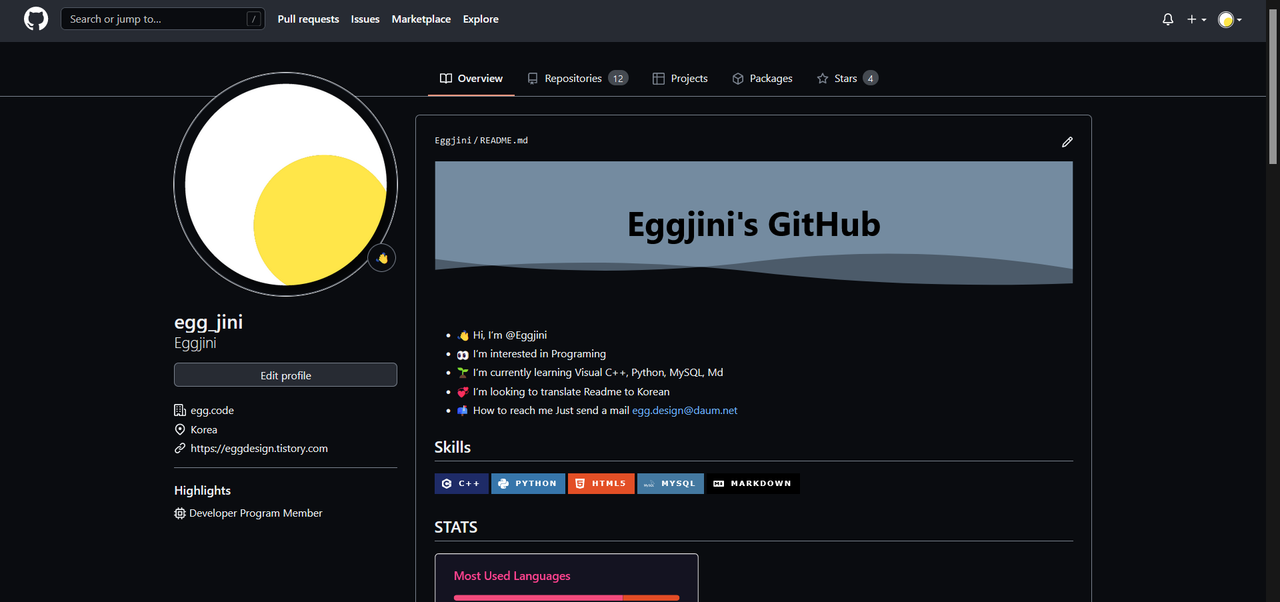The width and height of the screenshot is (1280, 602).
Task: Open the plus create-new menu
Action: (1197, 19)
